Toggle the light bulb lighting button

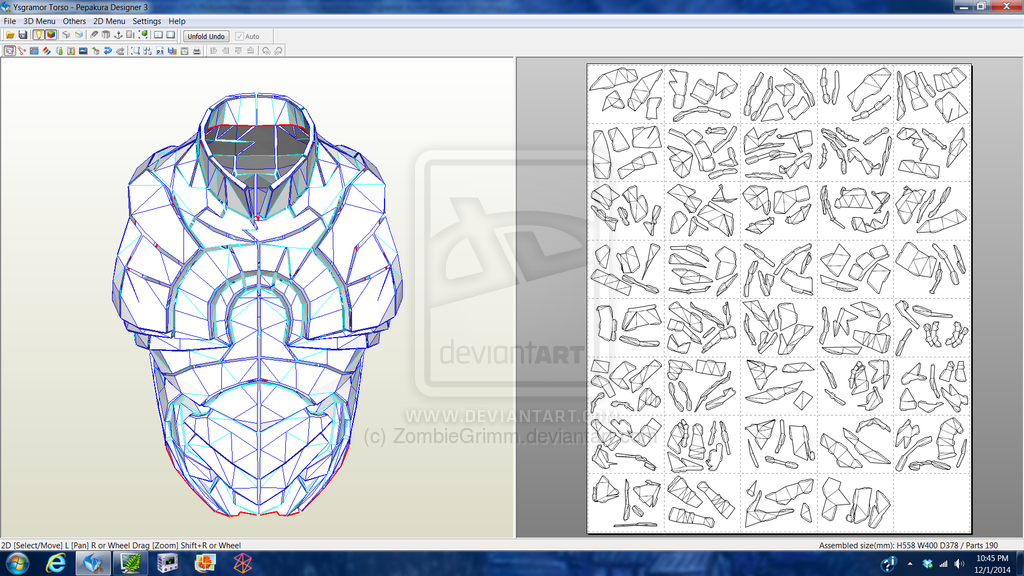click(39, 35)
